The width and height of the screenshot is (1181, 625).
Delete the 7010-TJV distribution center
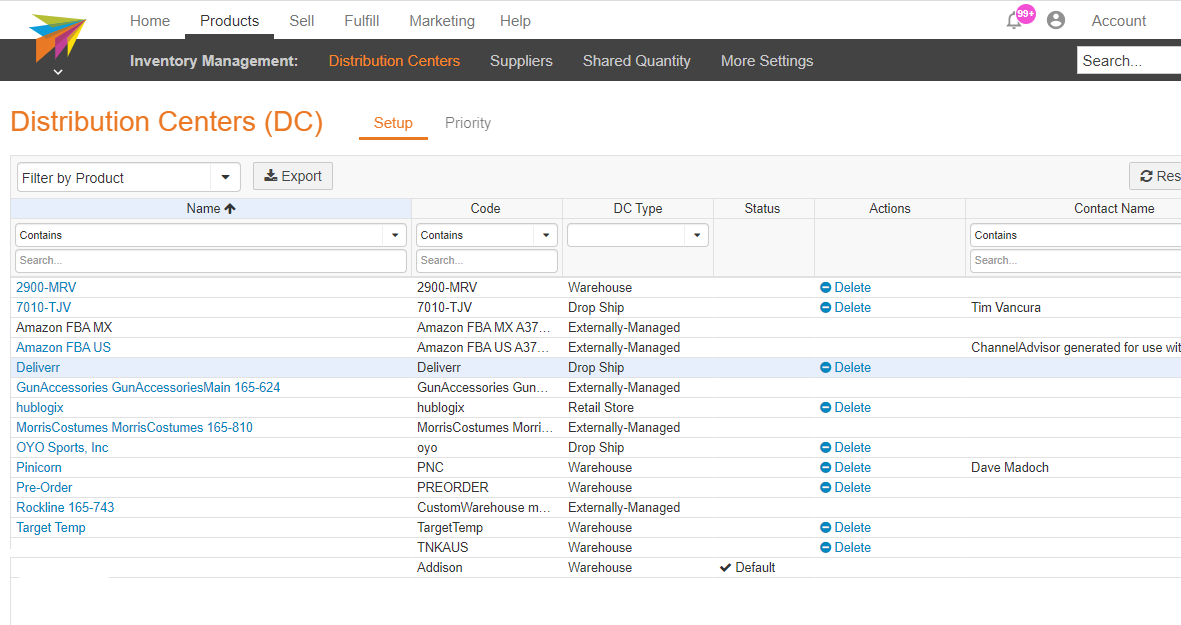[845, 307]
